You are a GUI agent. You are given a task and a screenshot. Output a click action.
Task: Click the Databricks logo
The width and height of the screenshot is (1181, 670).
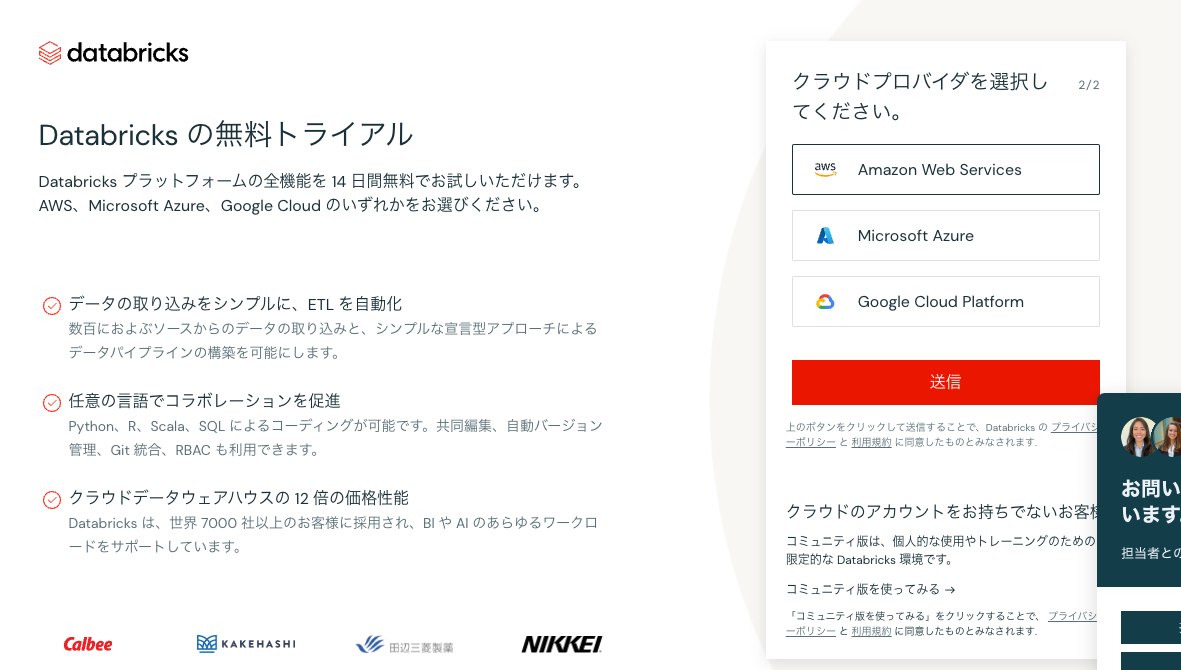tap(113, 52)
